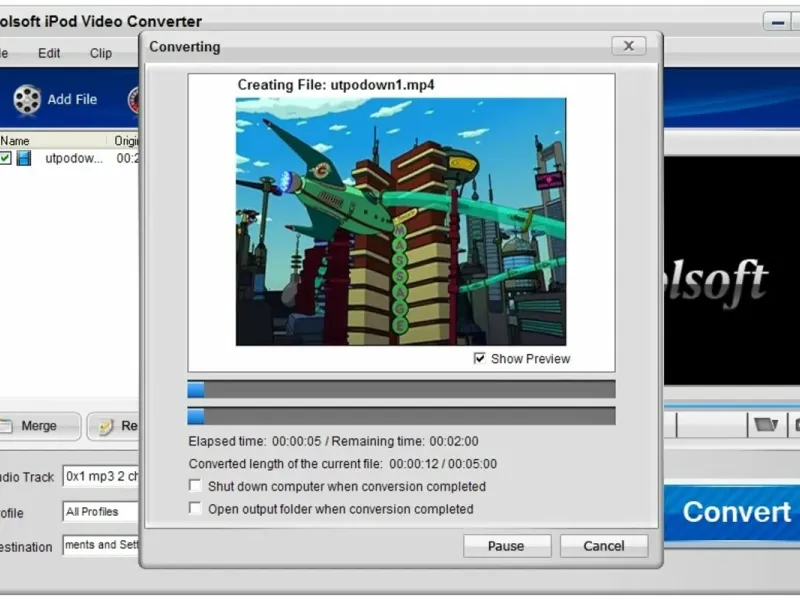Uncheck the Show Preview checkbox
This screenshot has height=600, width=800.
[x=479, y=358]
